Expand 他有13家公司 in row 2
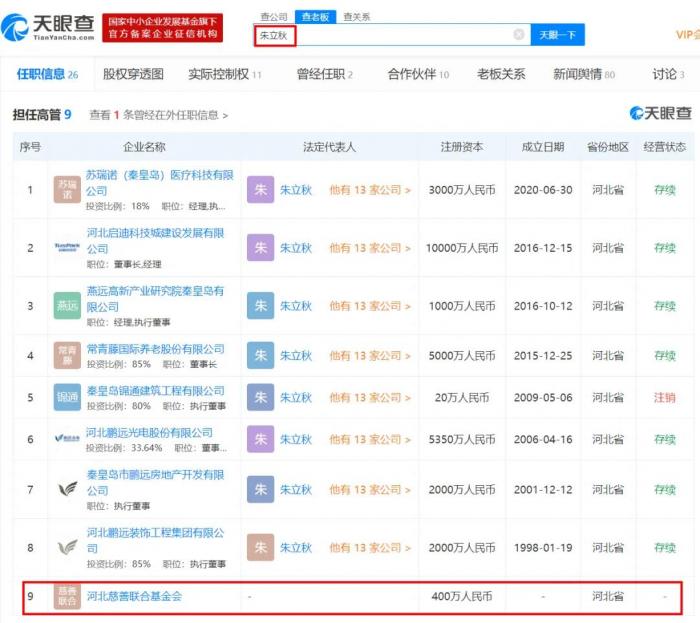The width and height of the screenshot is (700, 623). tap(370, 248)
